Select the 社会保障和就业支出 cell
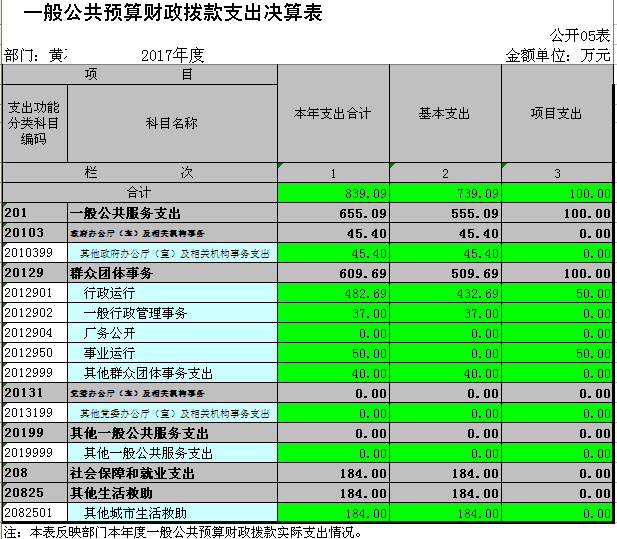 click(x=172, y=473)
